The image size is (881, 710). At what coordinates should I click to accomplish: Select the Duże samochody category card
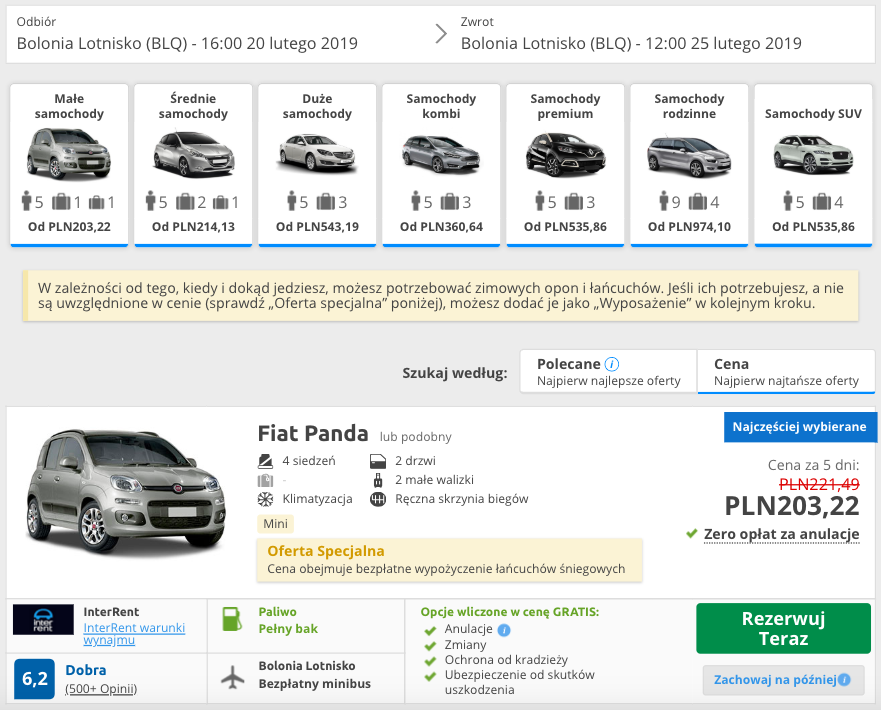[x=317, y=165]
